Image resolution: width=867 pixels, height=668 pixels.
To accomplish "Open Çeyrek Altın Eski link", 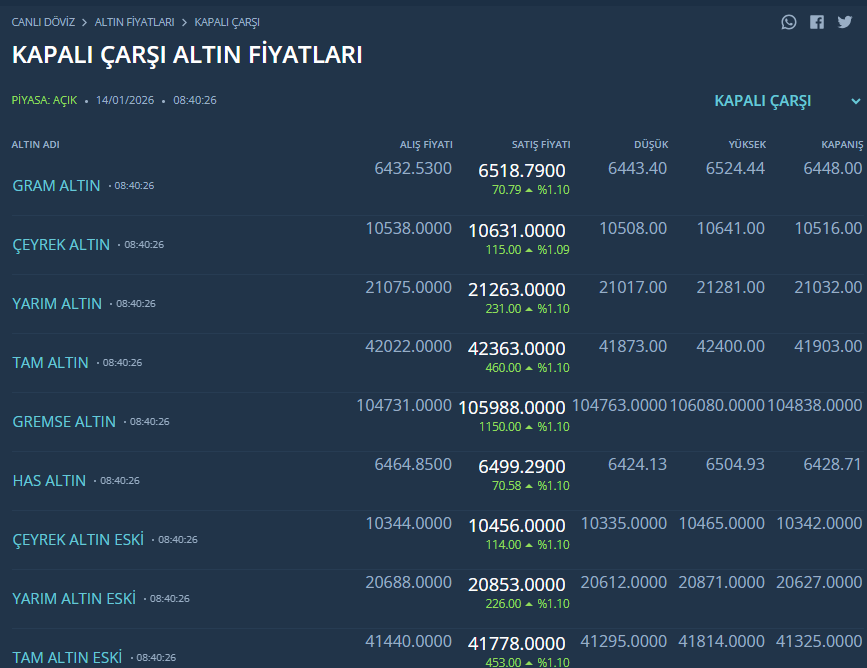I will [78, 540].
